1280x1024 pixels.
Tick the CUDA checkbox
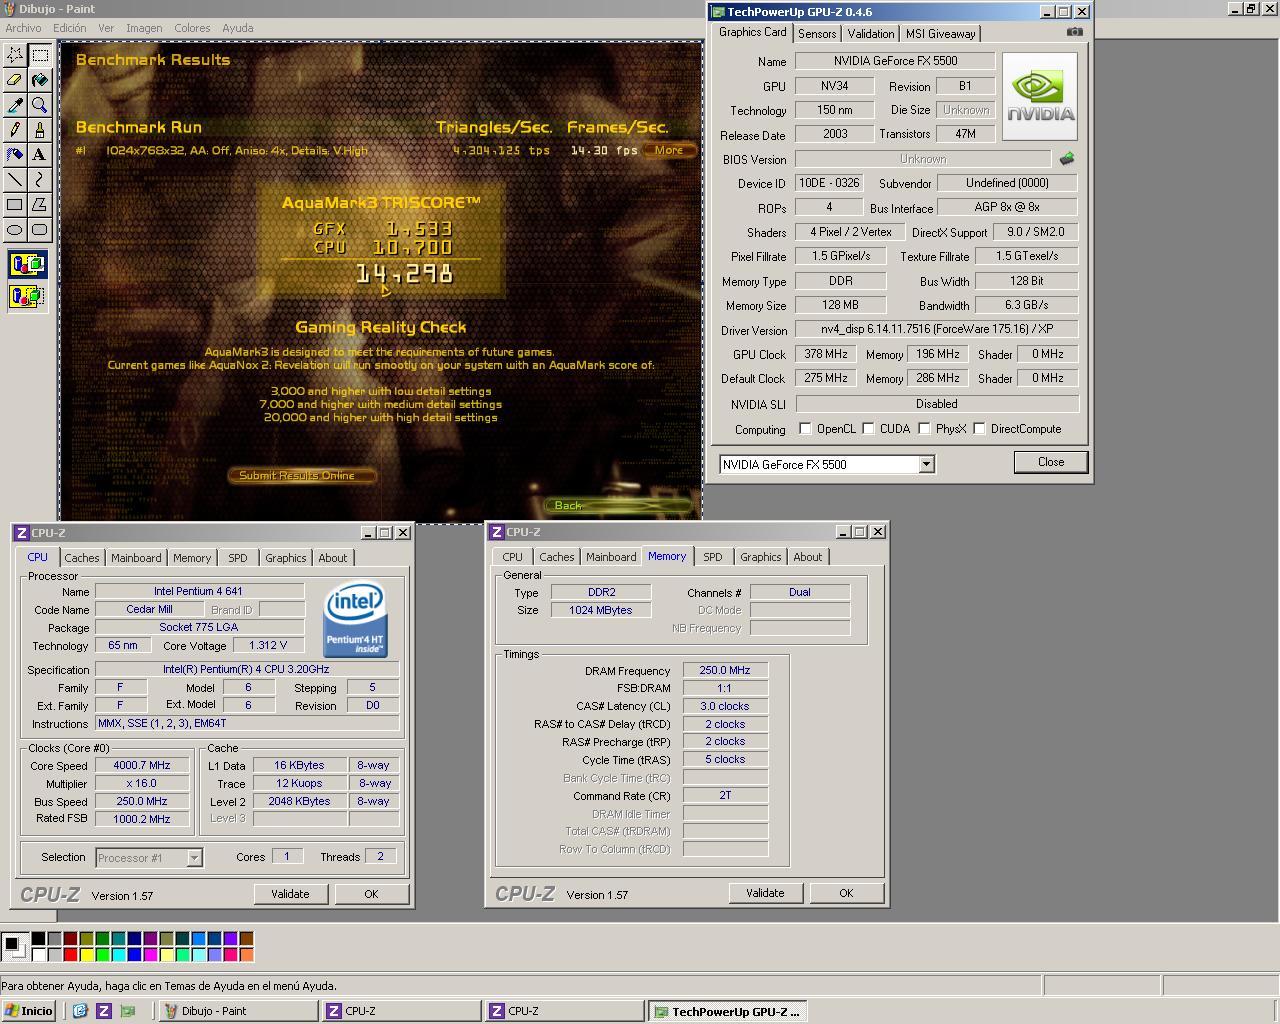[x=868, y=429]
